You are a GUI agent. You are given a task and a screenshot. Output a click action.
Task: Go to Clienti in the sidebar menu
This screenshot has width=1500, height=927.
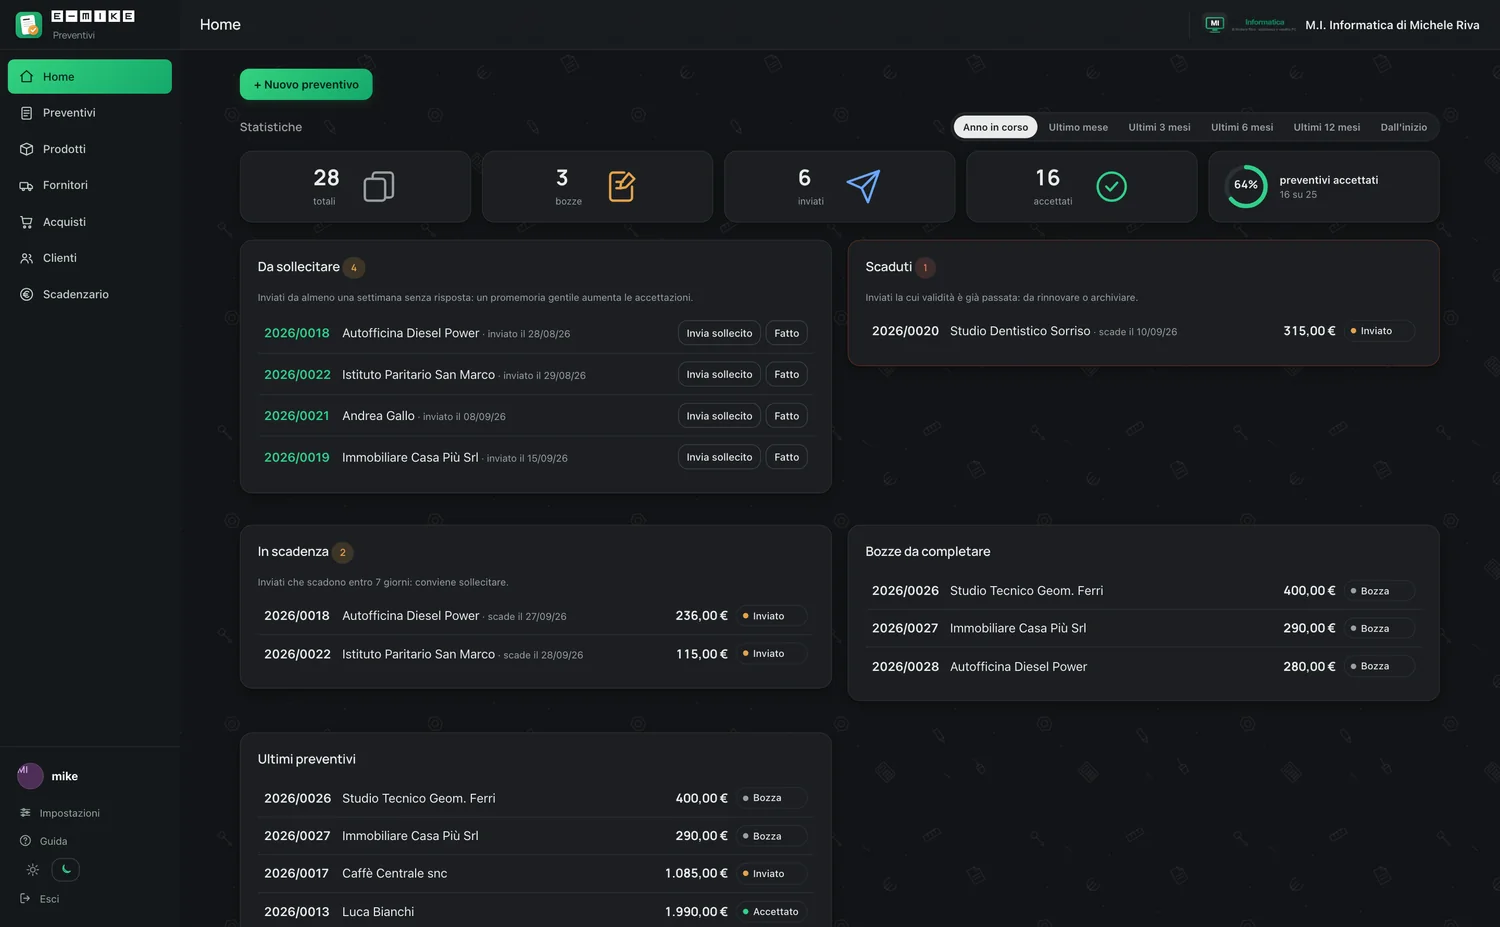[x=90, y=258]
